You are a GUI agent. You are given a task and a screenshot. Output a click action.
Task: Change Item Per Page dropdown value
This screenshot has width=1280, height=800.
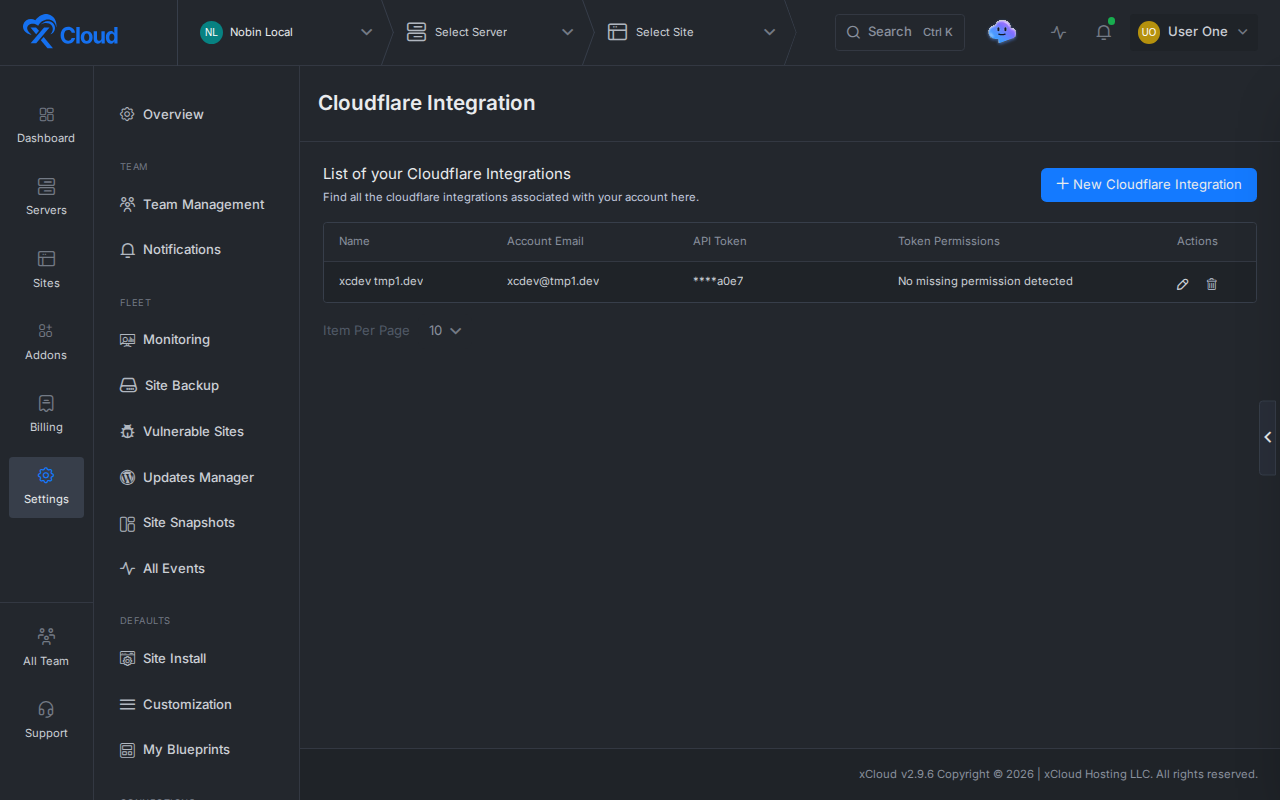pos(445,331)
